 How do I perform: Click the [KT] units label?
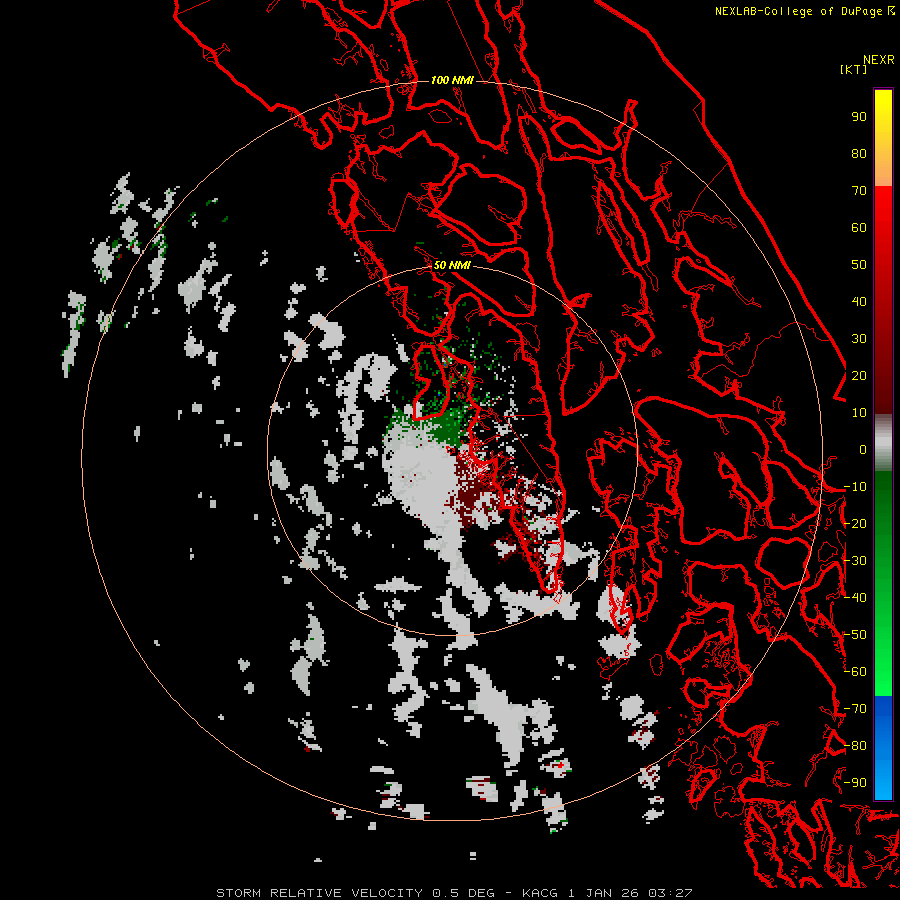853,69
